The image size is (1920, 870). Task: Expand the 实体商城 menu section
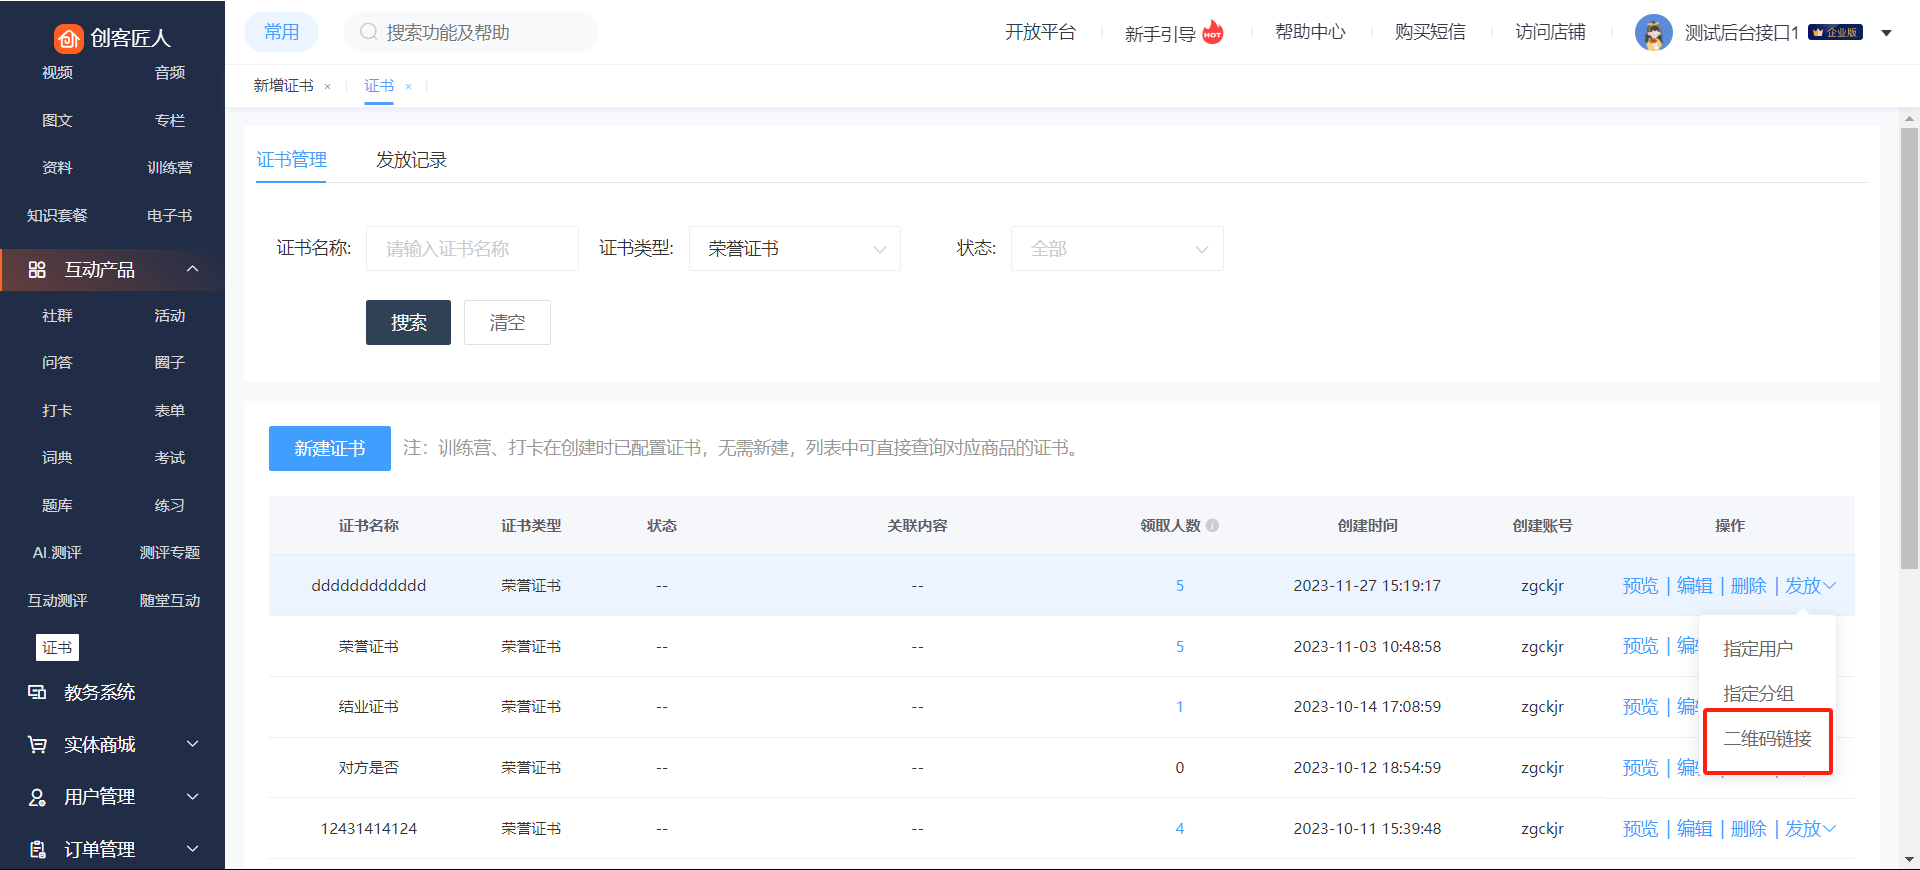(x=193, y=744)
